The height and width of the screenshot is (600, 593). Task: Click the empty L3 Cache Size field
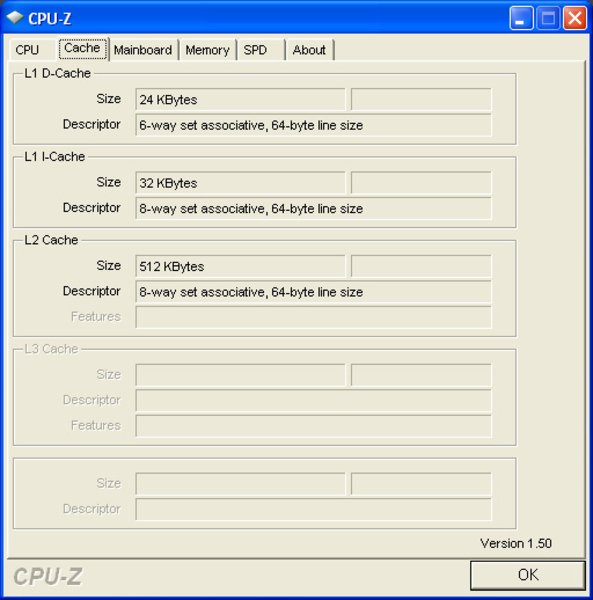point(240,375)
